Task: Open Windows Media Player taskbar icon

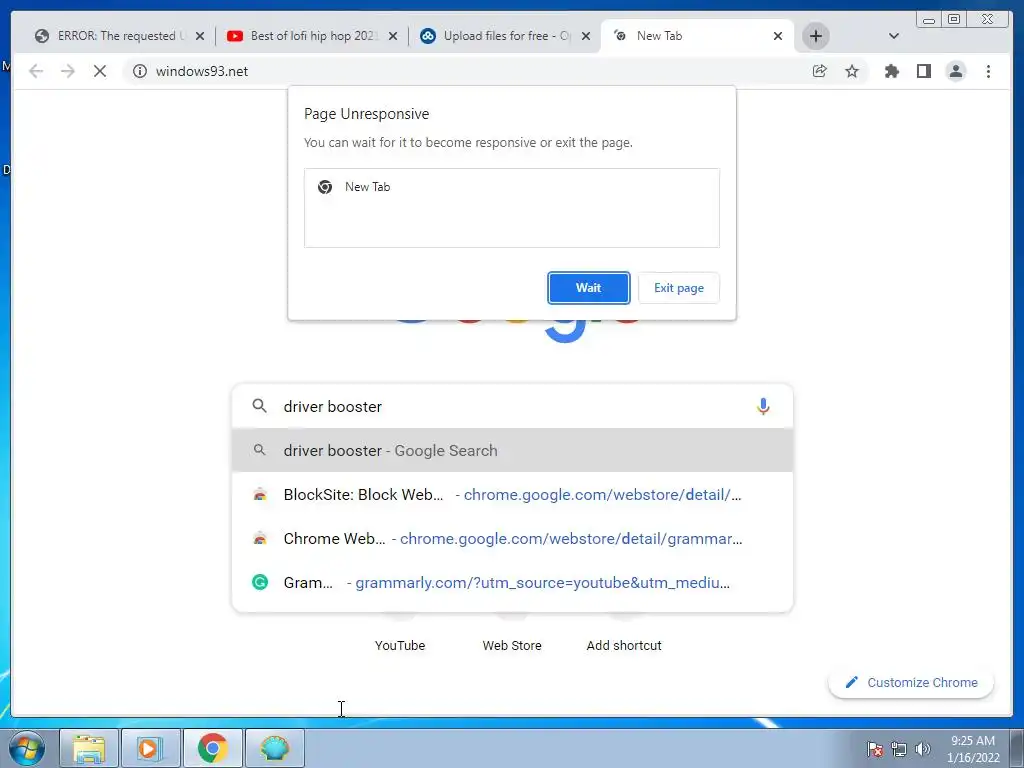Action: [x=150, y=748]
